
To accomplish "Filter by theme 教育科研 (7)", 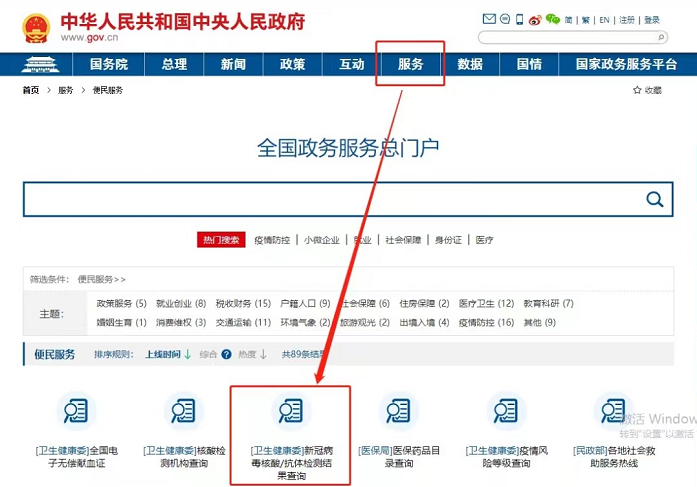I will pos(549,303).
